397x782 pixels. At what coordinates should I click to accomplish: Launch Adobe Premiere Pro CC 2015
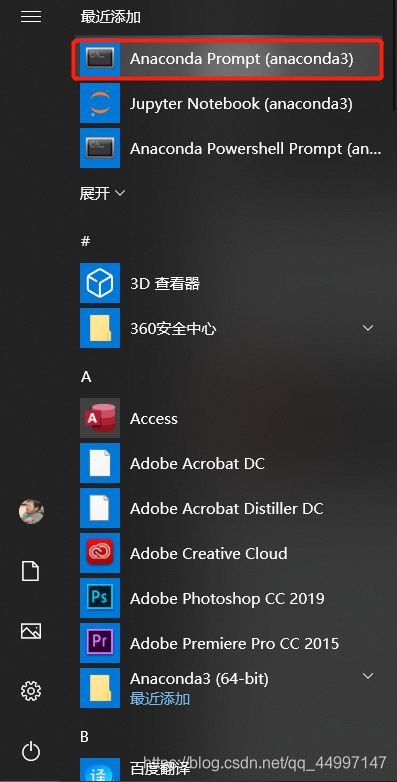point(232,642)
